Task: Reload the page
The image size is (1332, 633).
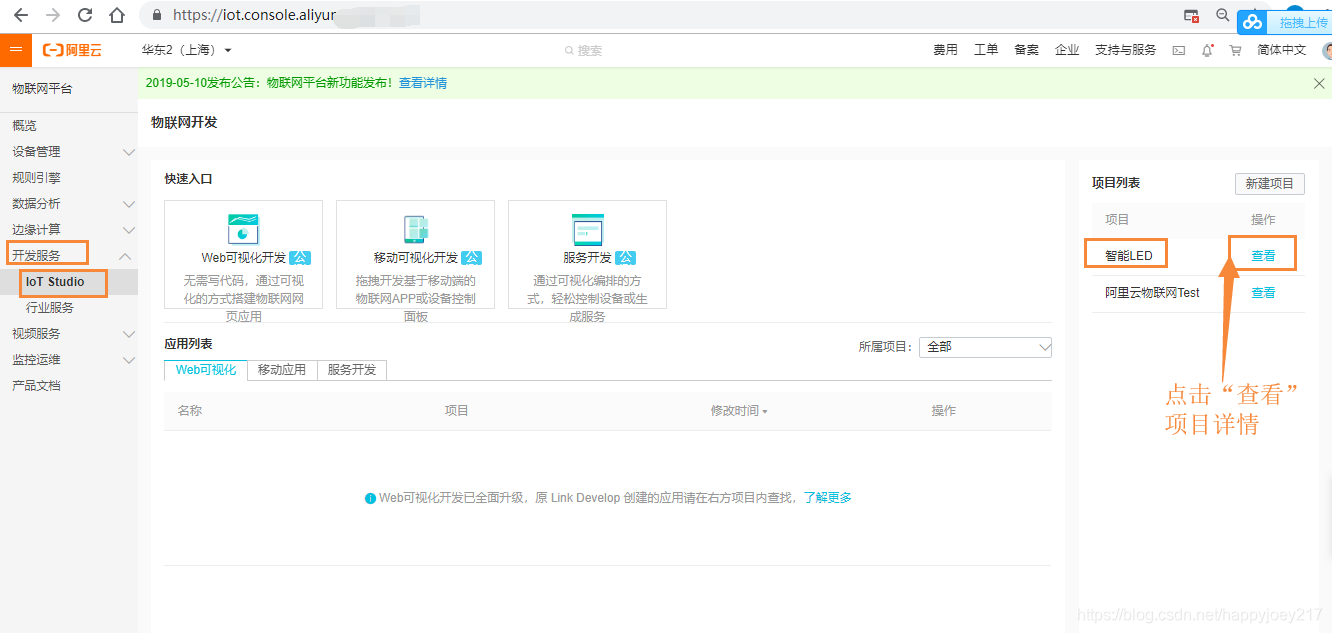Action: click(84, 15)
